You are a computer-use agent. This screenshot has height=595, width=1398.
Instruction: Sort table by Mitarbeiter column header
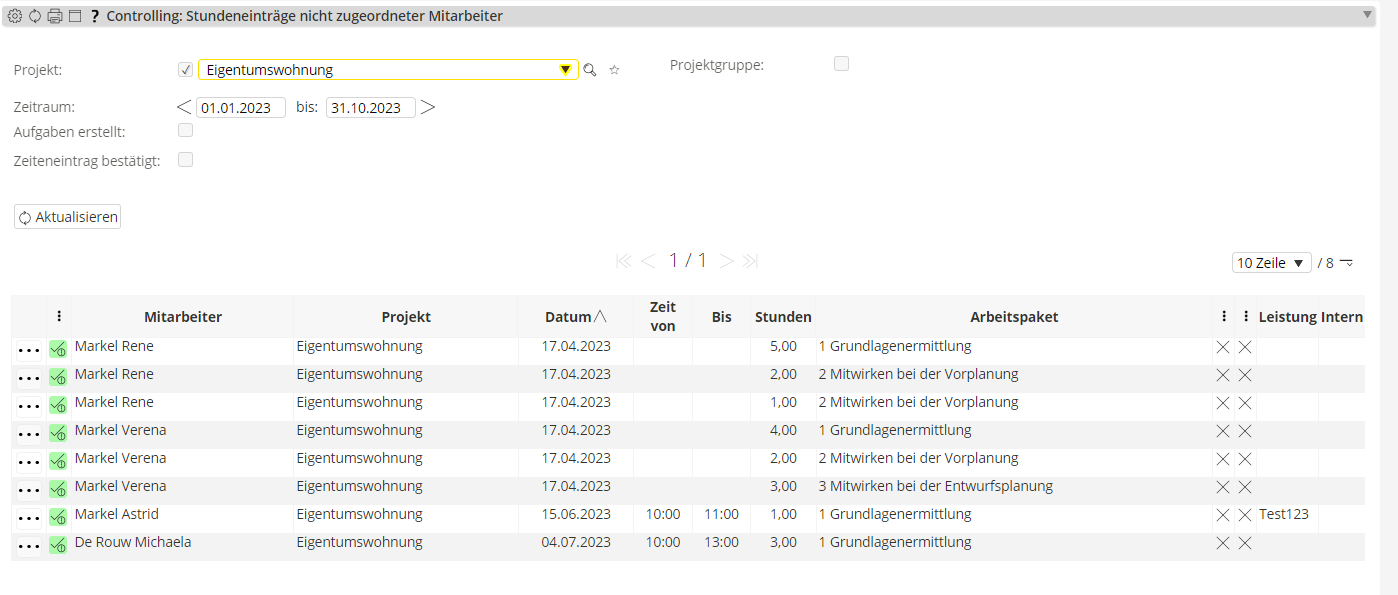point(183,317)
